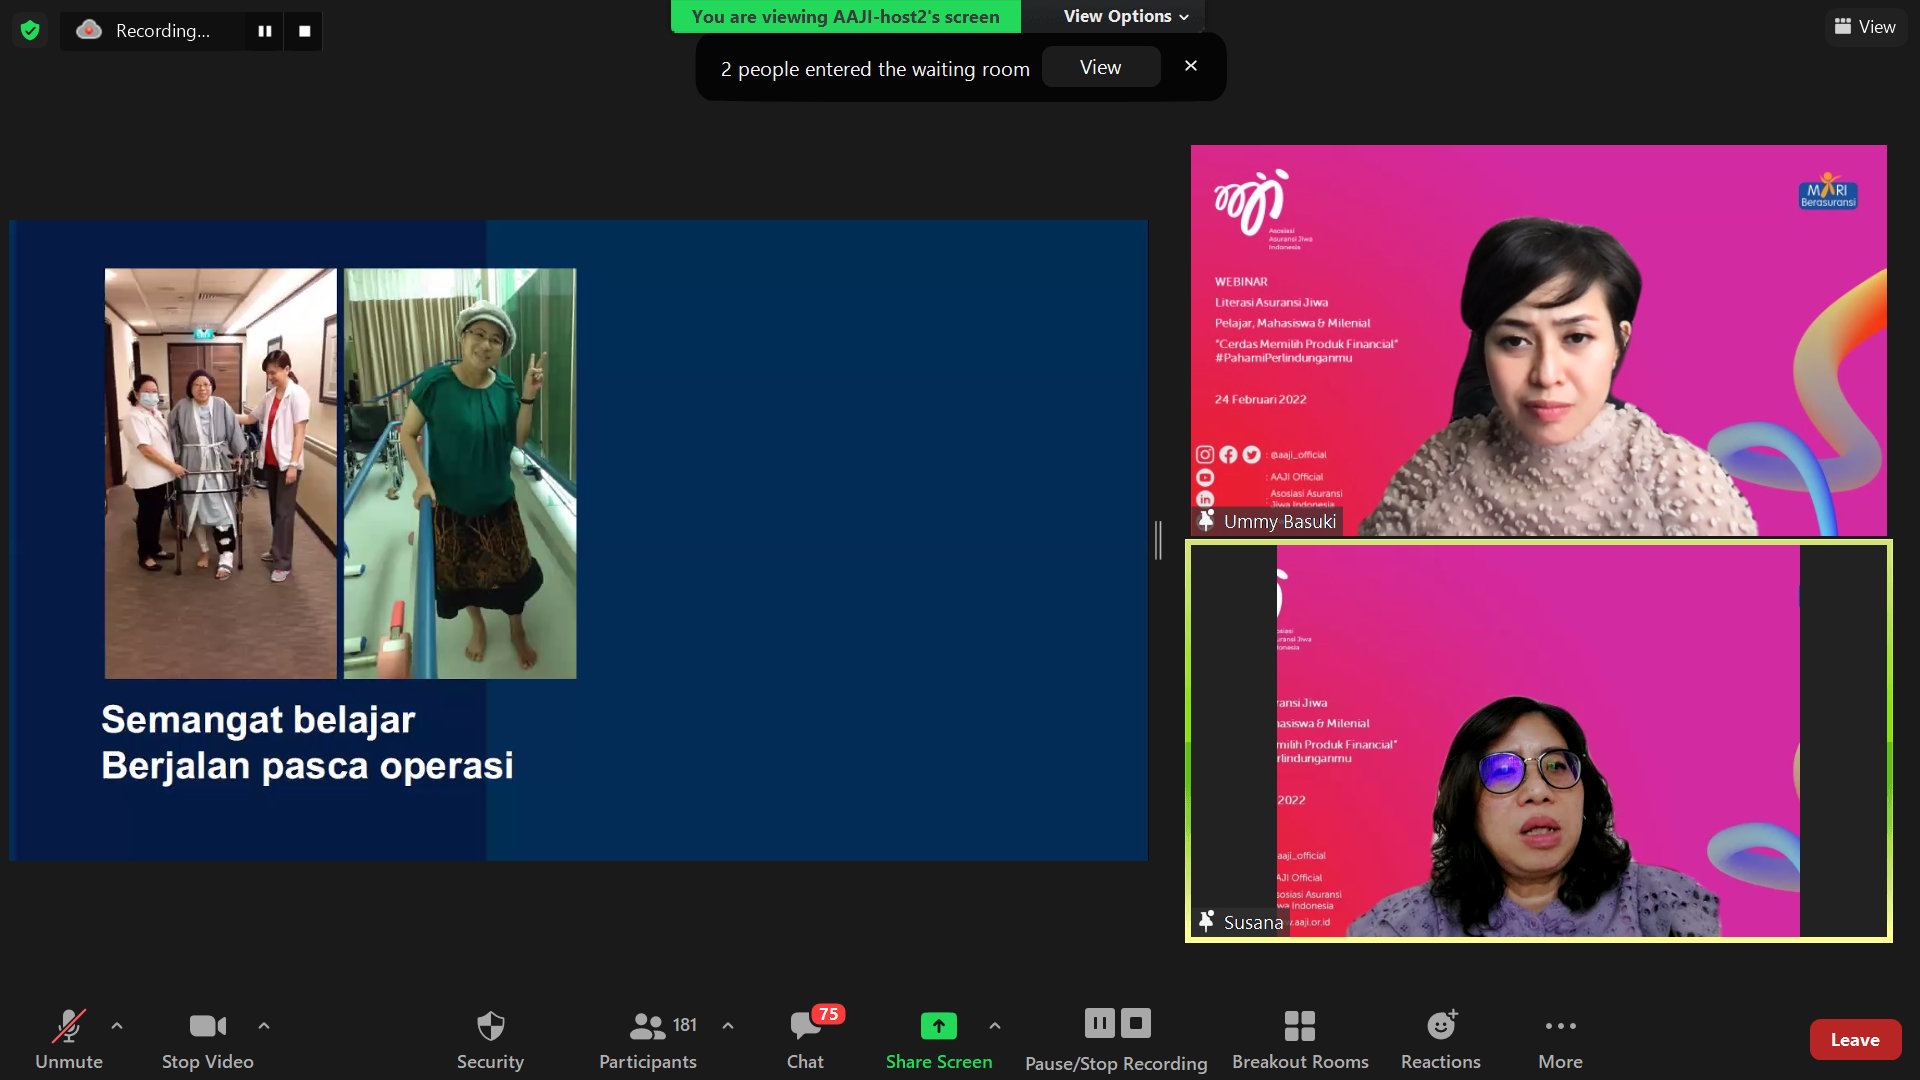Screen dimensions: 1920x1080
Task: Click the green Share Screen icon
Action: [x=938, y=1025]
